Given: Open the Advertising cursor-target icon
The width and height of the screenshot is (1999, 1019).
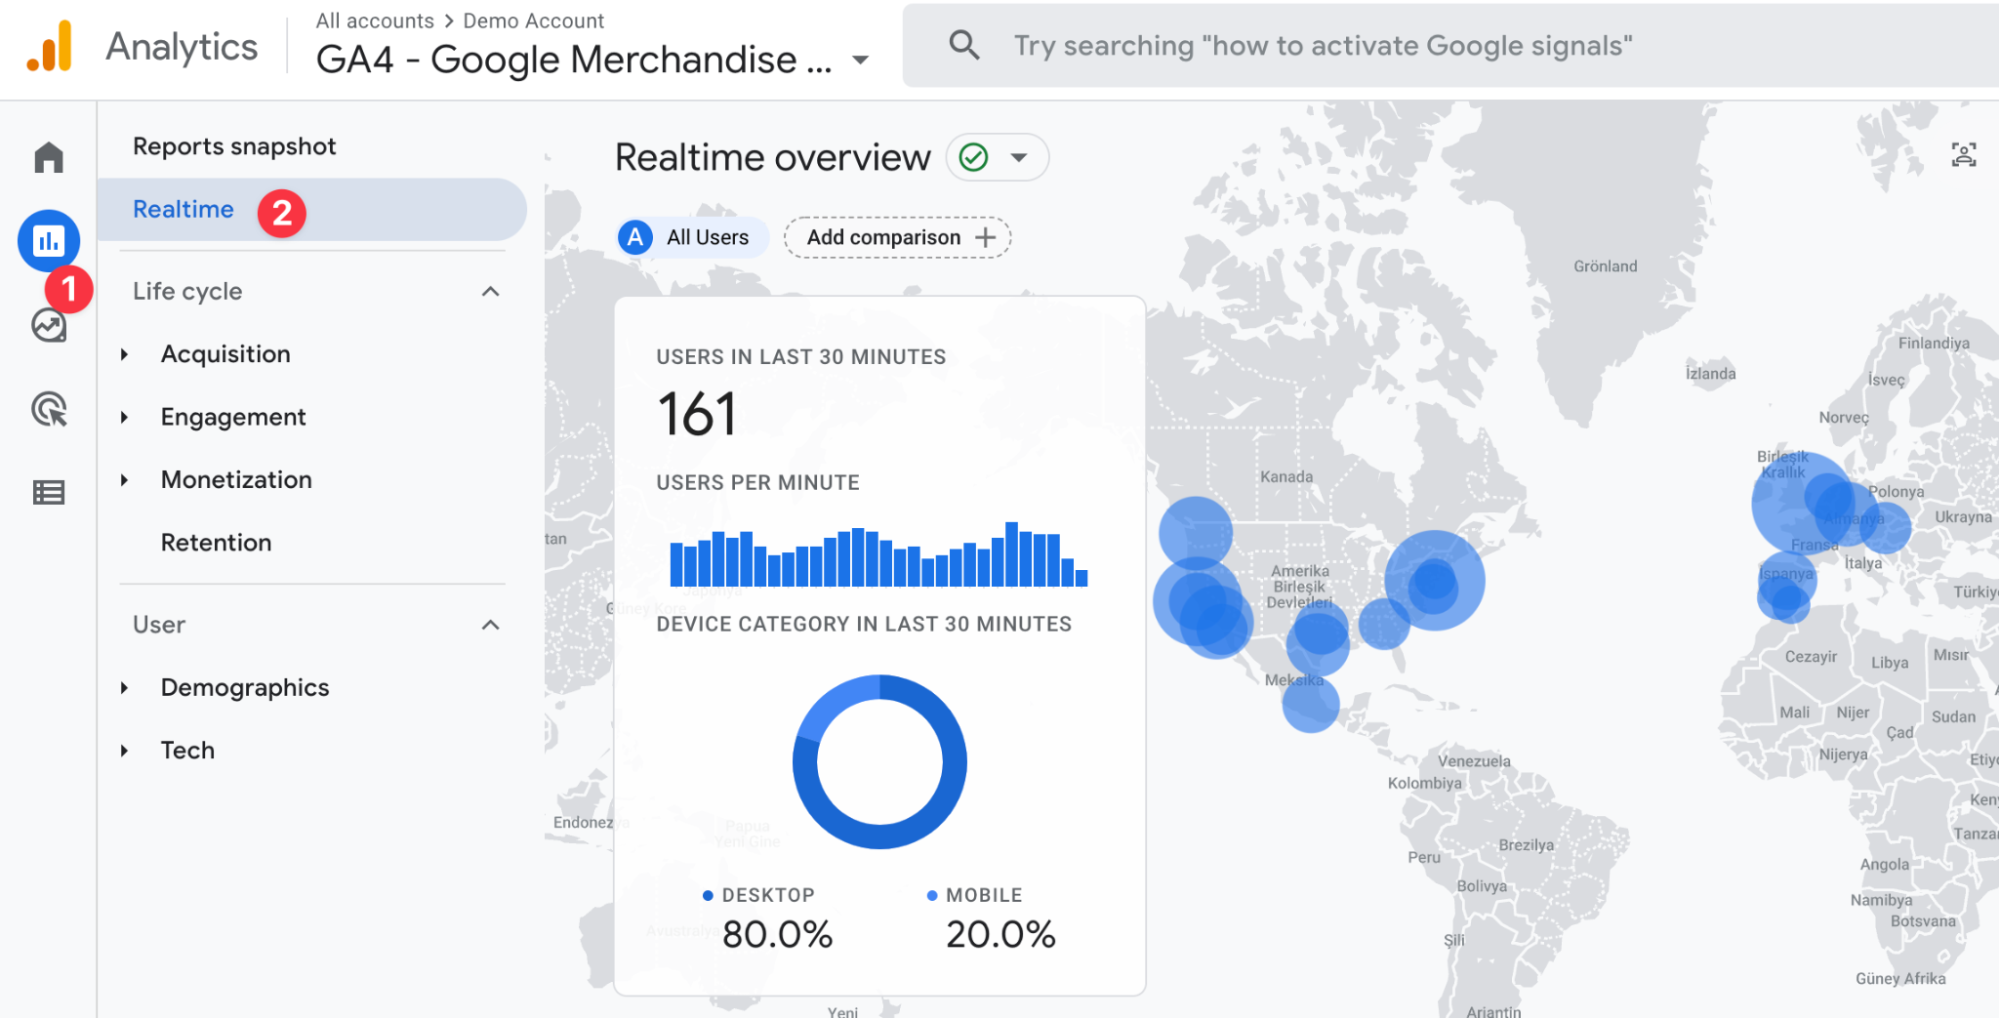Looking at the screenshot, I should pos(48,409).
